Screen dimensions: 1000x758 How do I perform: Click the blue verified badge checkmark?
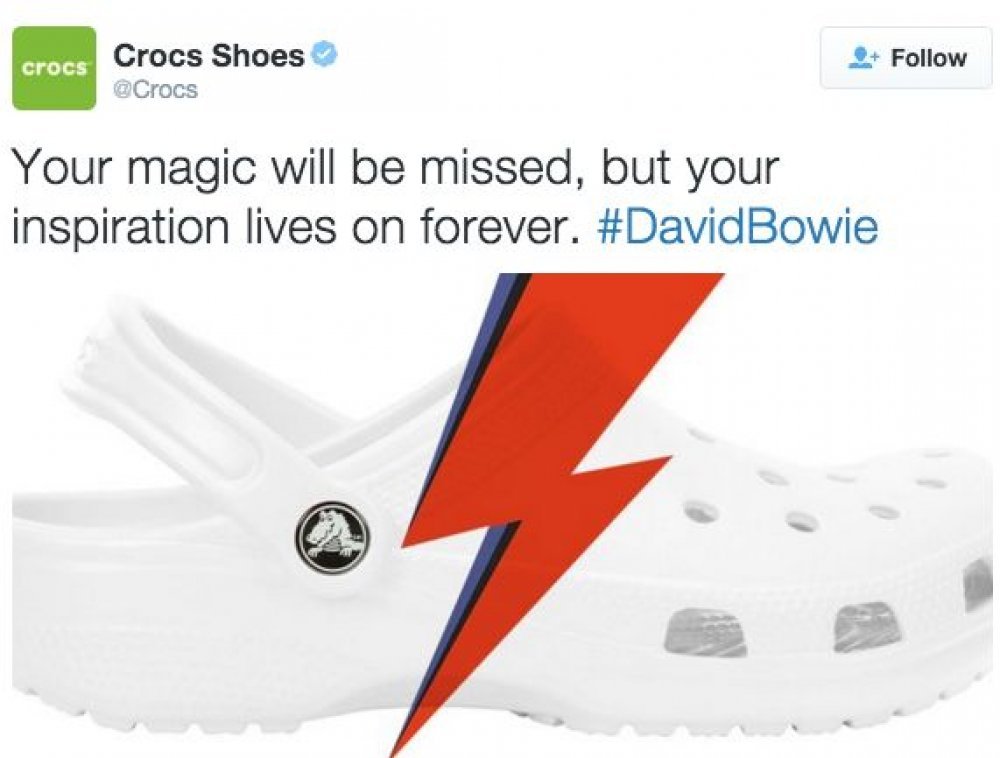coord(324,55)
